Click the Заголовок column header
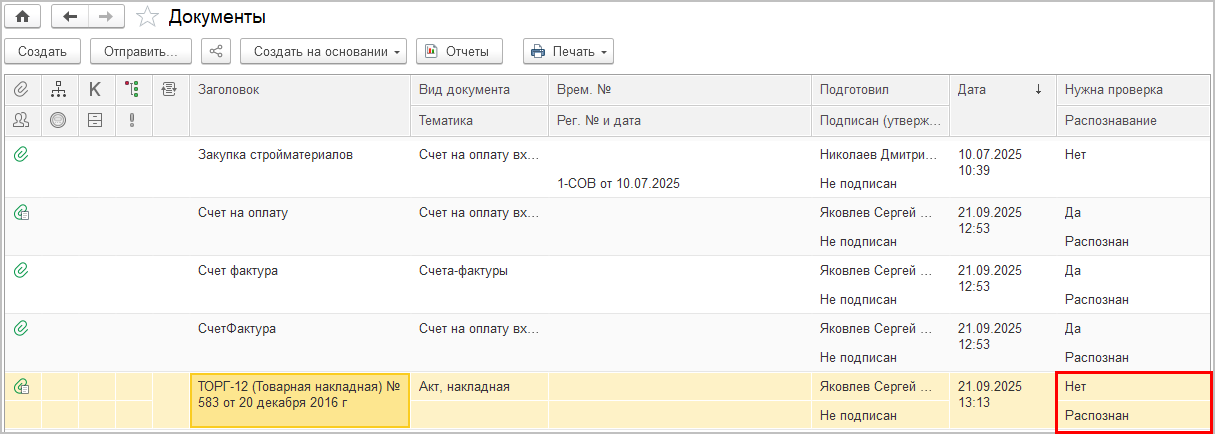The image size is (1215, 434). 299,90
